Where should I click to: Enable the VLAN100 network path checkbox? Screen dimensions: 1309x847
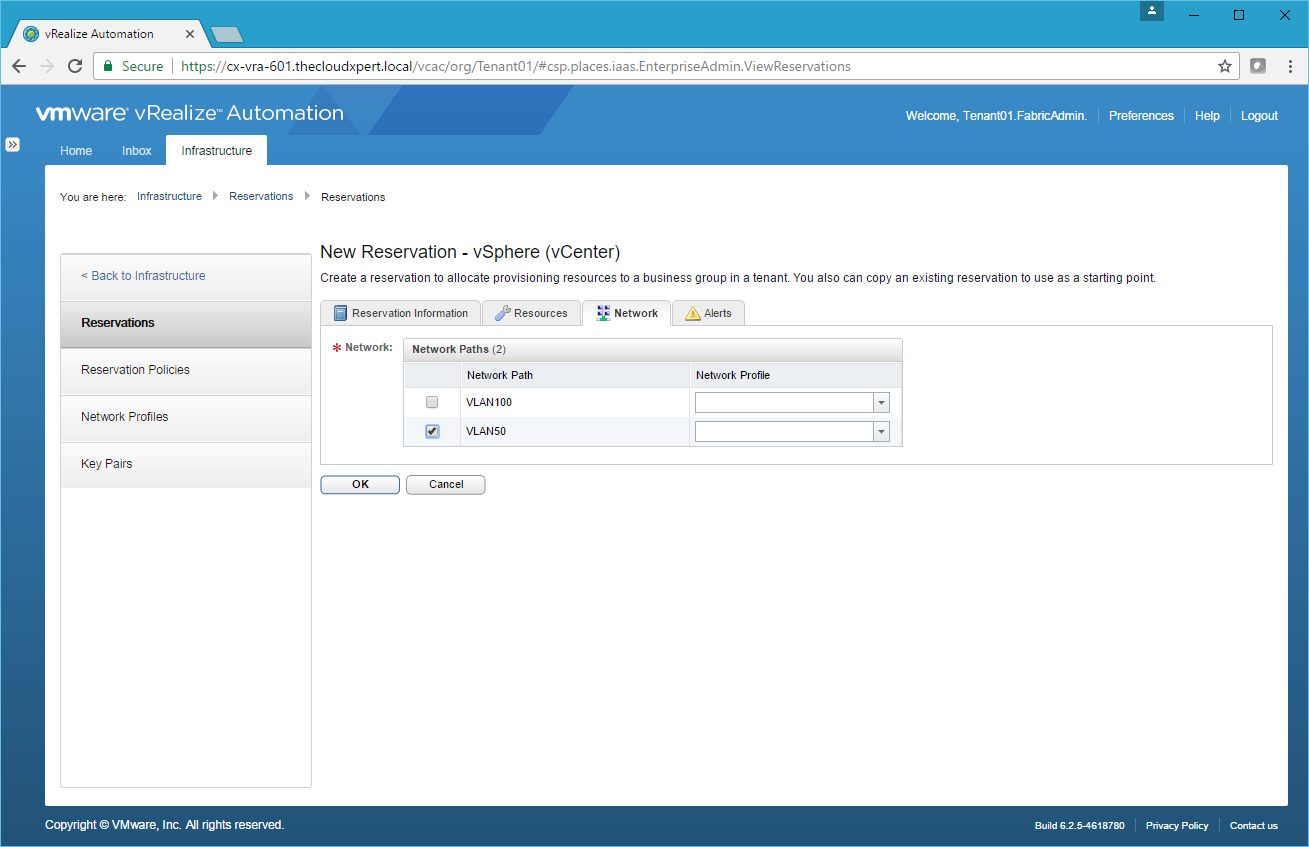[432, 402]
